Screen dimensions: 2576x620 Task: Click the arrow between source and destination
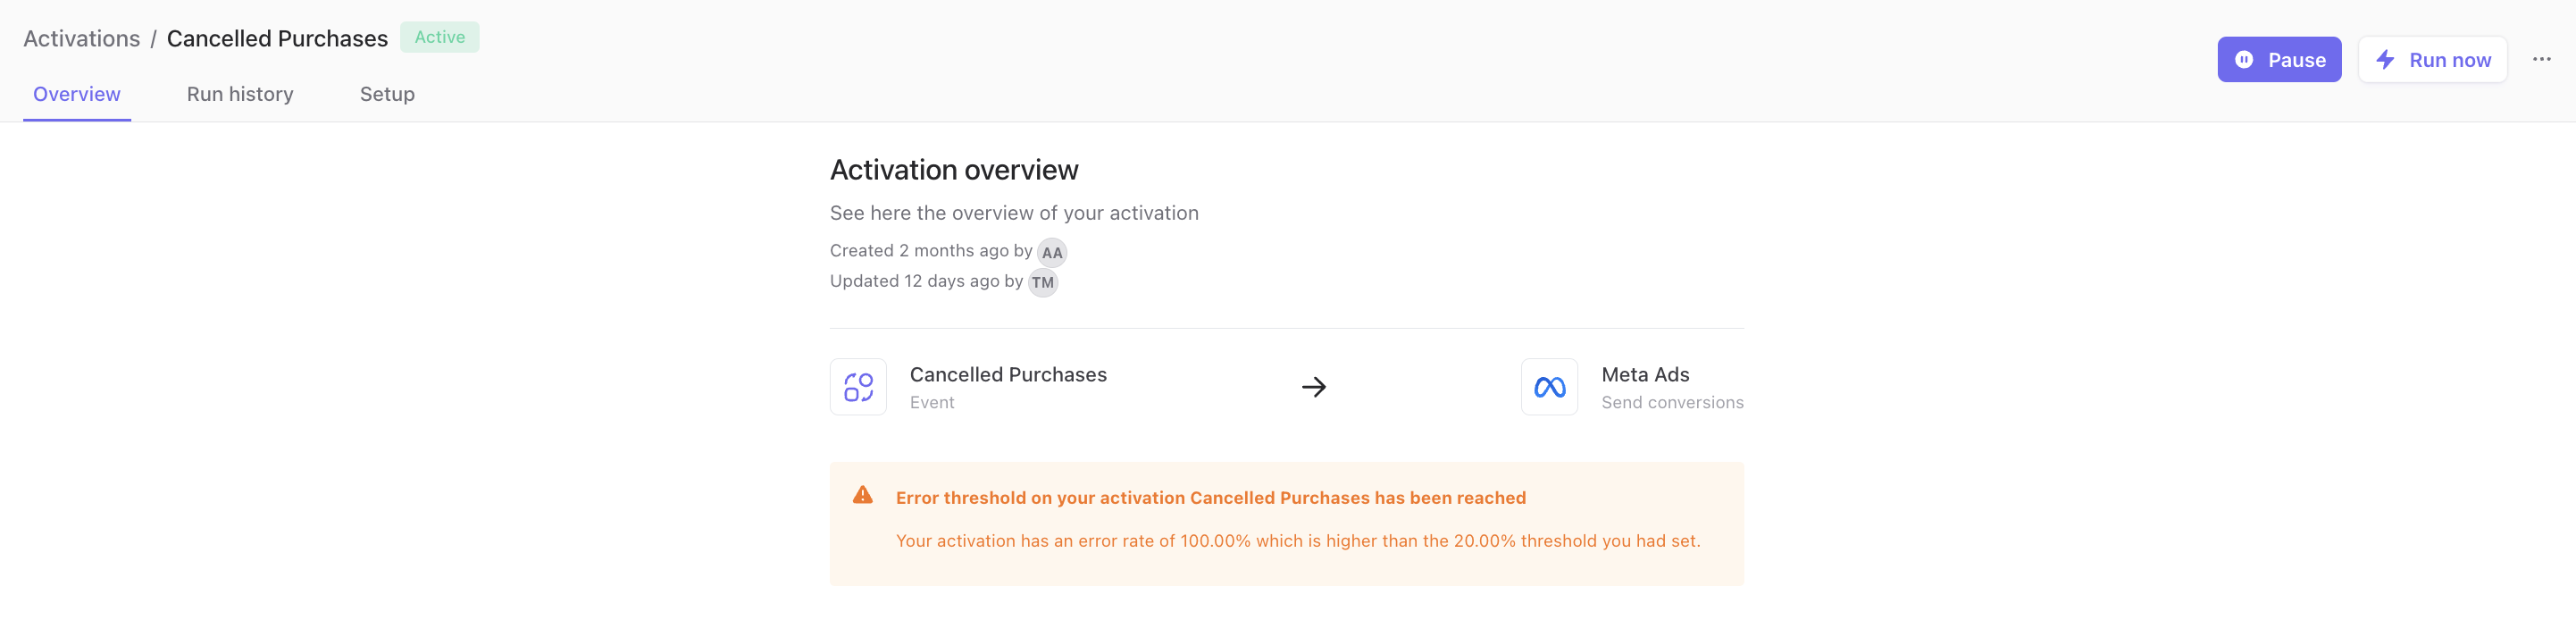click(x=1314, y=387)
